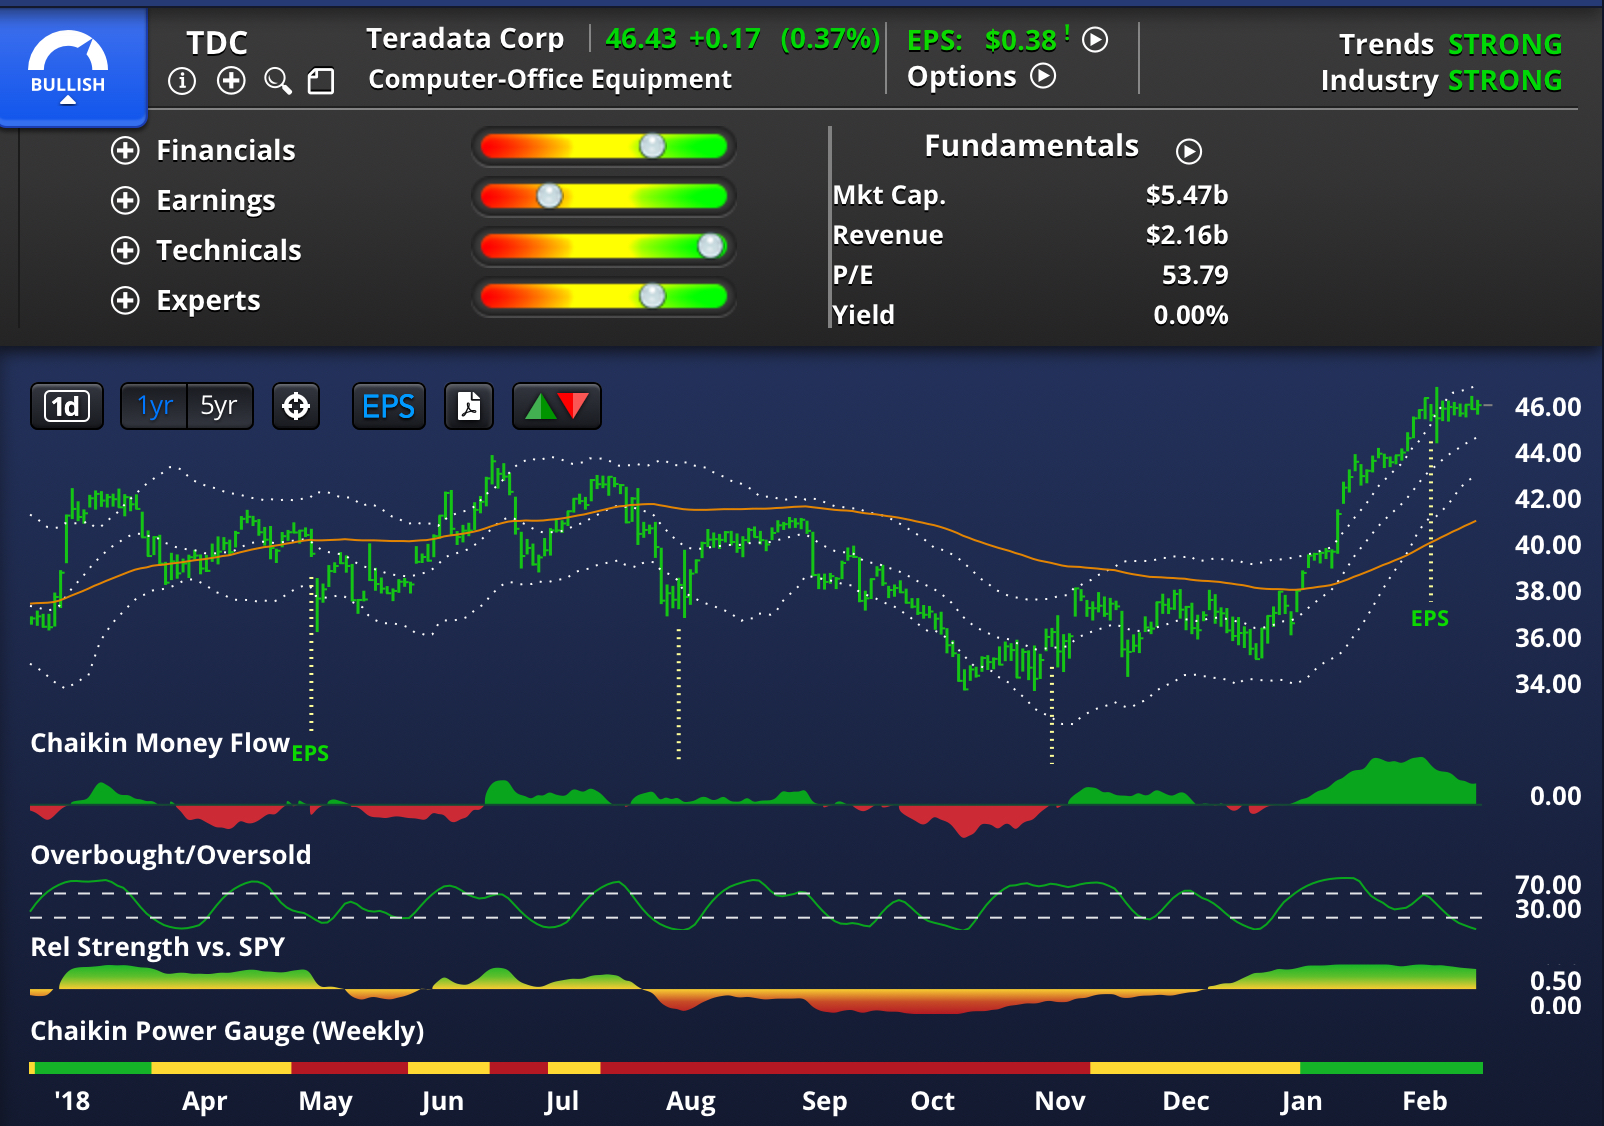The image size is (1604, 1126).
Task: Click the February EPS marker on chart
Action: pyautogui.click(x=1429, y=619)
